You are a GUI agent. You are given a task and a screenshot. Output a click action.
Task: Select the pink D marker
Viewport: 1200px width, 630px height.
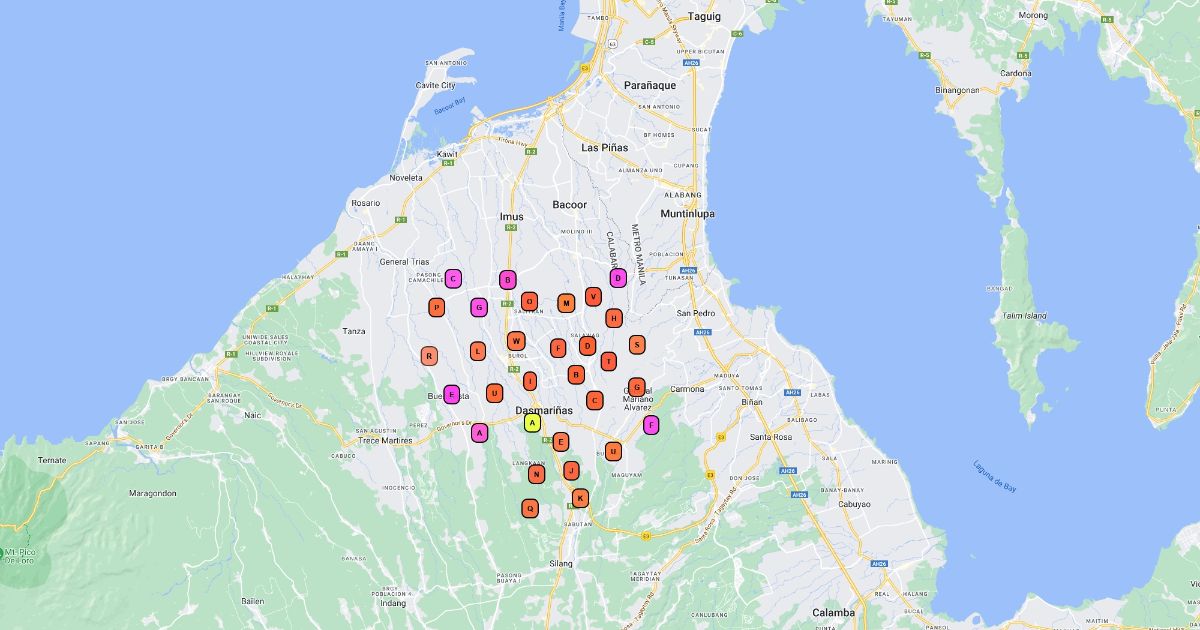click(x=618, y=278)
